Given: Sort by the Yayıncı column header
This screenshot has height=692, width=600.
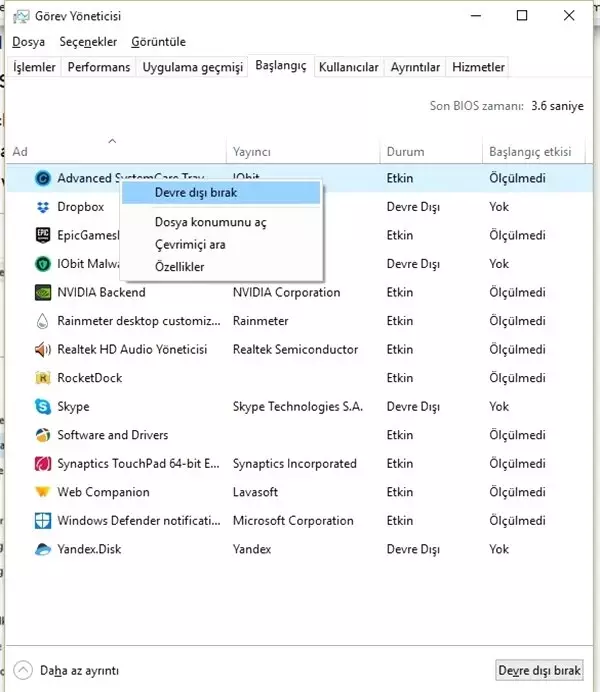Looking at the screenshot, I should [x=303, y=151].
